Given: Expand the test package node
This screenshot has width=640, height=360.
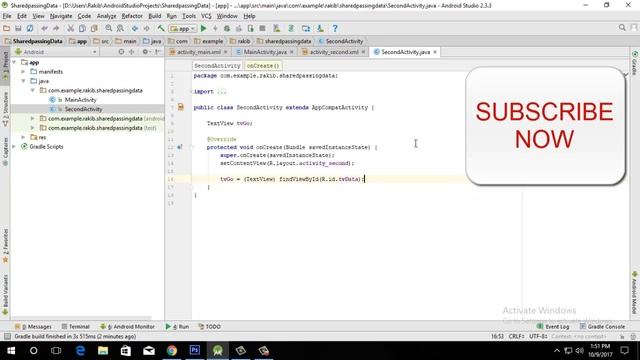Looking at the screenshot, I should (x=33, y=128).
